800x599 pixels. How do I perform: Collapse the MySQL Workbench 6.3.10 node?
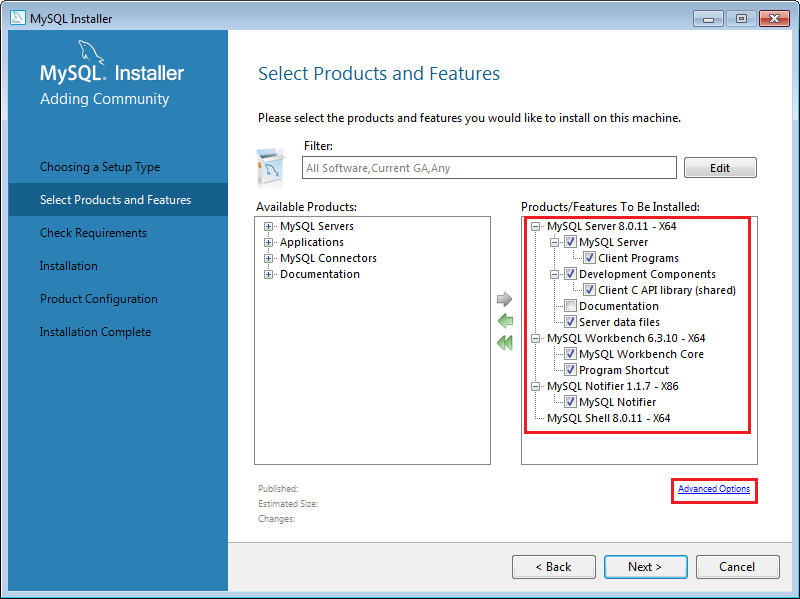537,338
